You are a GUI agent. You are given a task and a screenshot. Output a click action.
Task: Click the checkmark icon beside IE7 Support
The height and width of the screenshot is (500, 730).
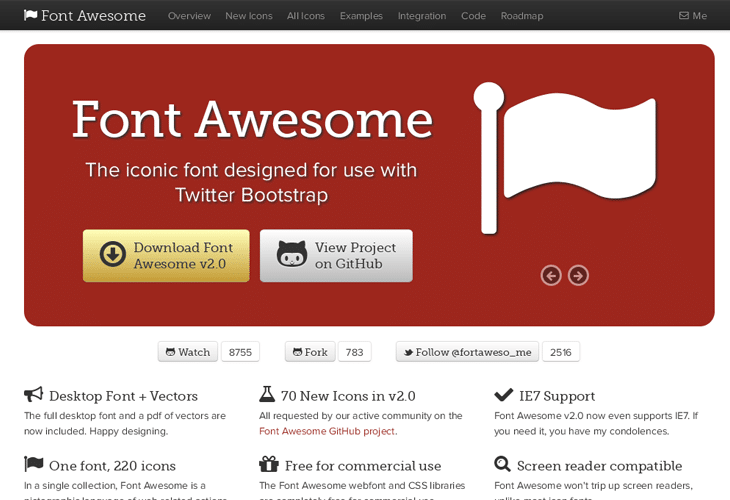(x=503, y=395)
